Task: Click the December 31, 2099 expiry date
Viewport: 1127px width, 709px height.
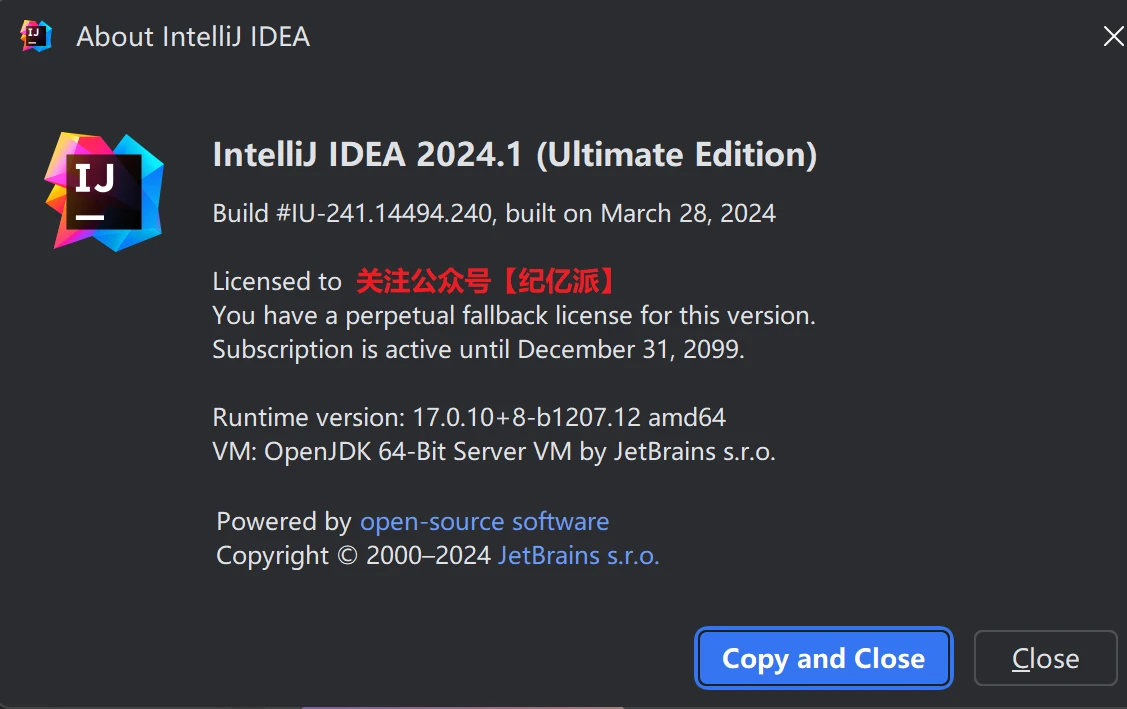Action: pos(630,350)
